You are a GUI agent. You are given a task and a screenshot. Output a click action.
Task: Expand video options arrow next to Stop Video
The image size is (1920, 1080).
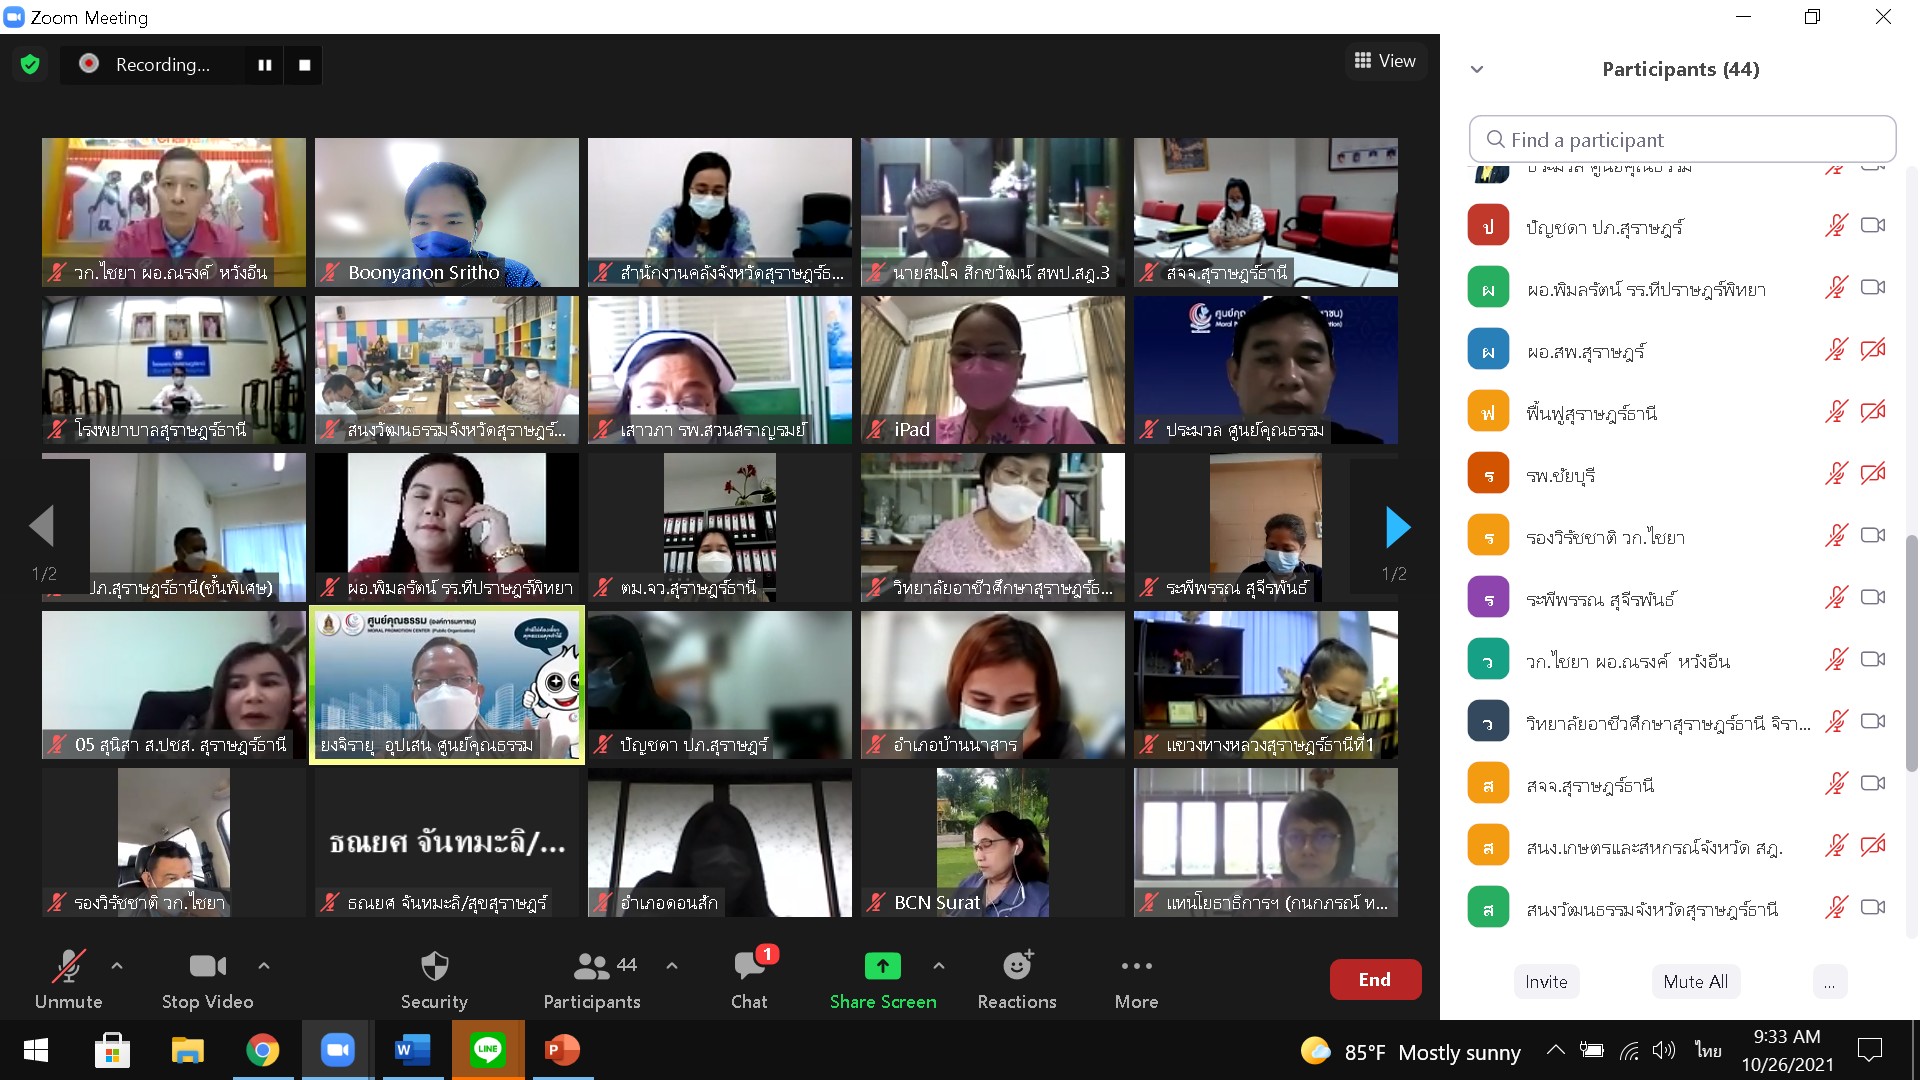coord(264,966)
